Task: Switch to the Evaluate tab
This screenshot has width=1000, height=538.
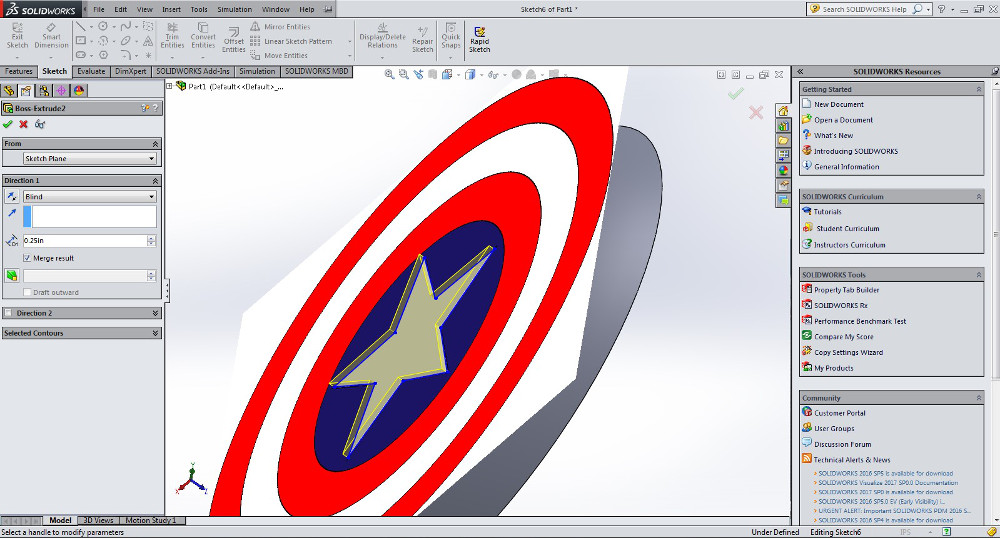Action: [91, 71]
